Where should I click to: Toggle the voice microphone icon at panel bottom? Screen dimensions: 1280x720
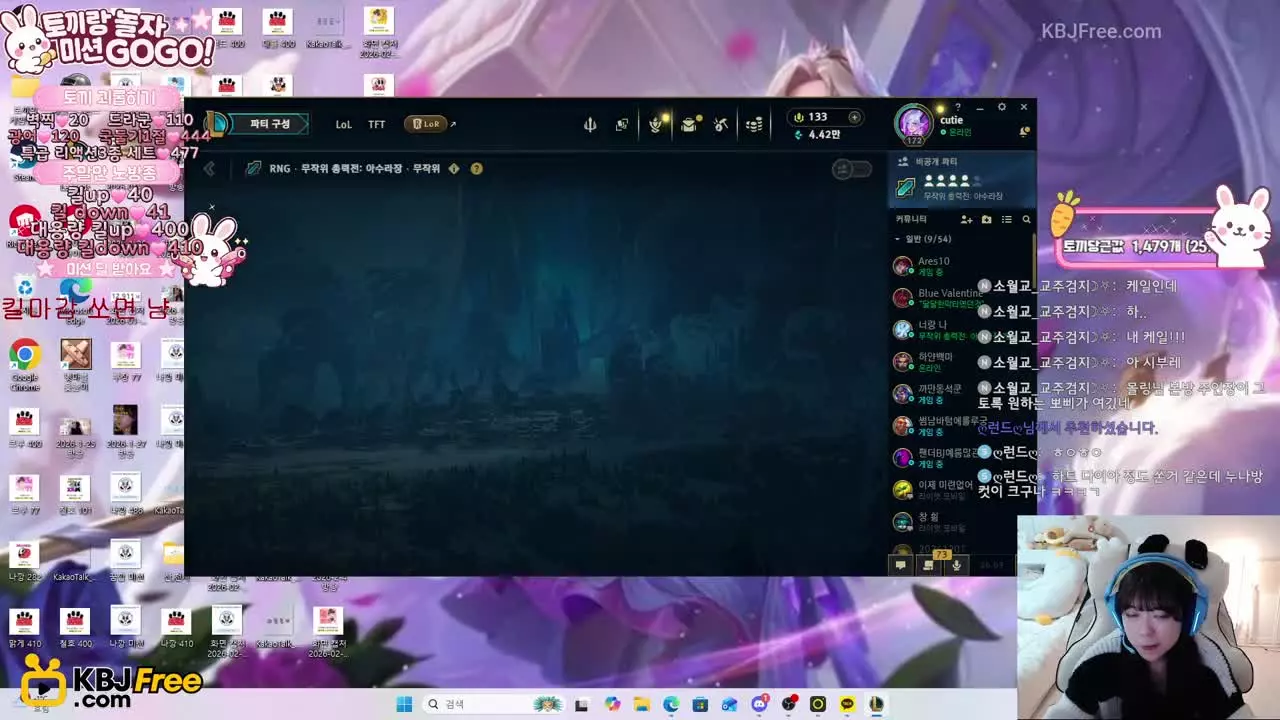click(x=957, y=565)
